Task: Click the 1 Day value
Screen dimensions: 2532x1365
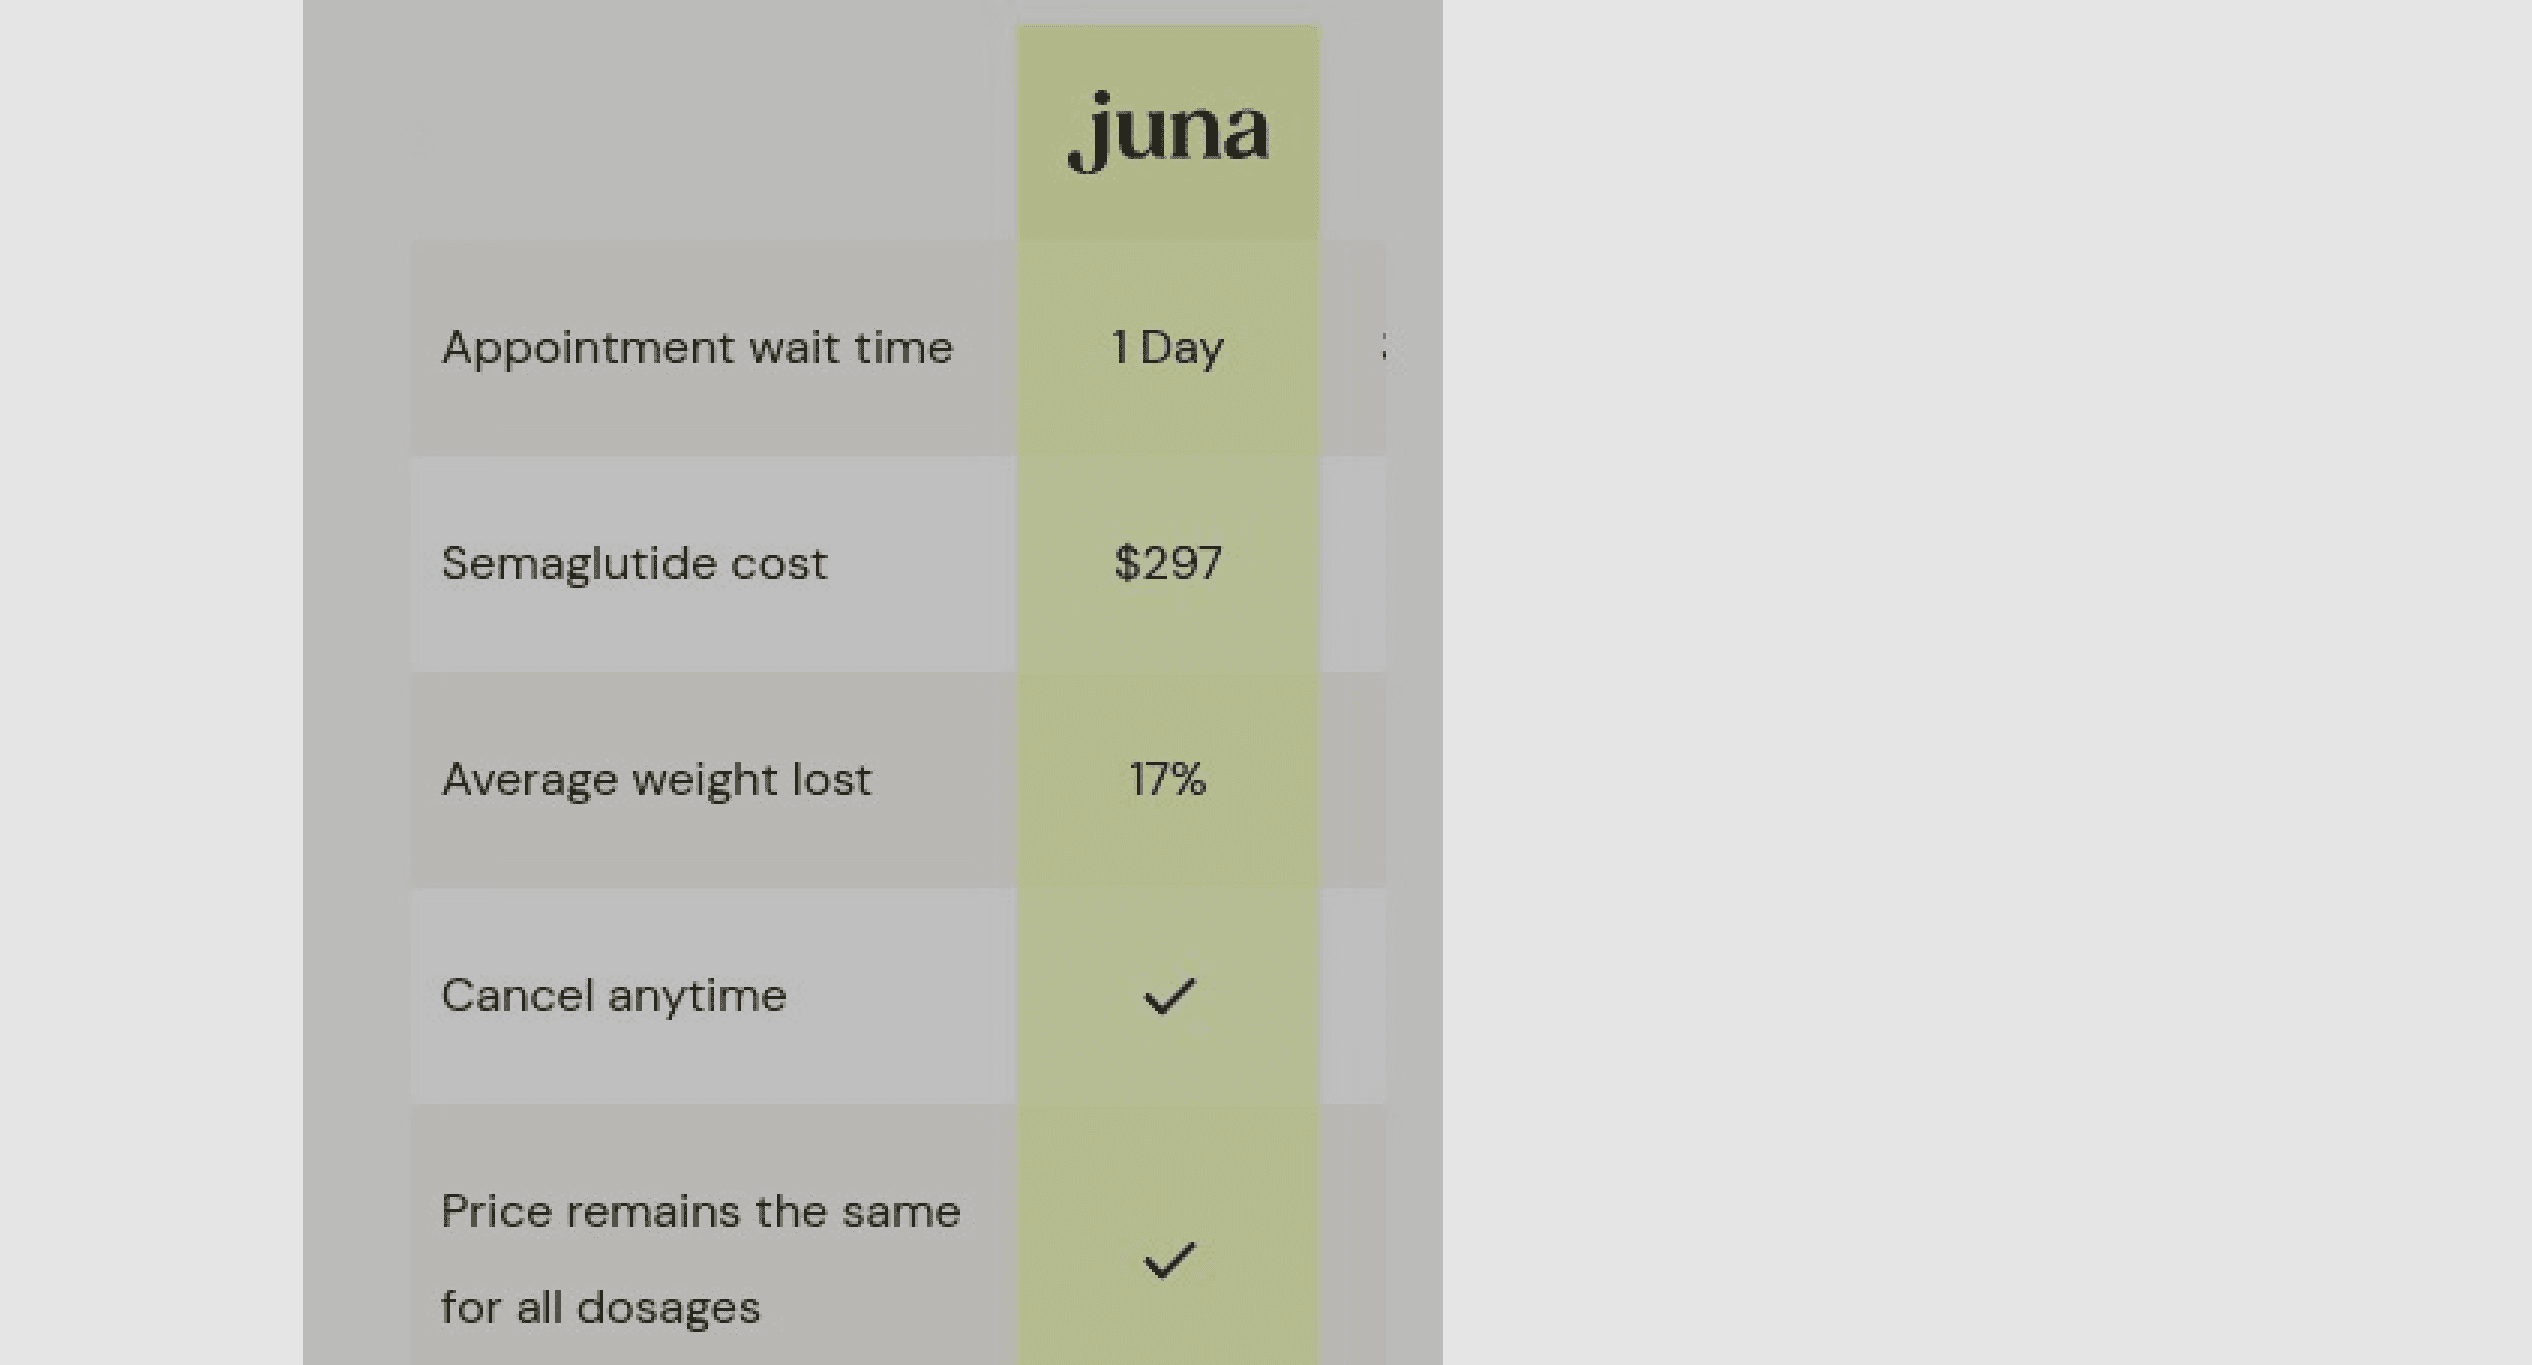Action: pyautogui.click(x=1168, y=348)
